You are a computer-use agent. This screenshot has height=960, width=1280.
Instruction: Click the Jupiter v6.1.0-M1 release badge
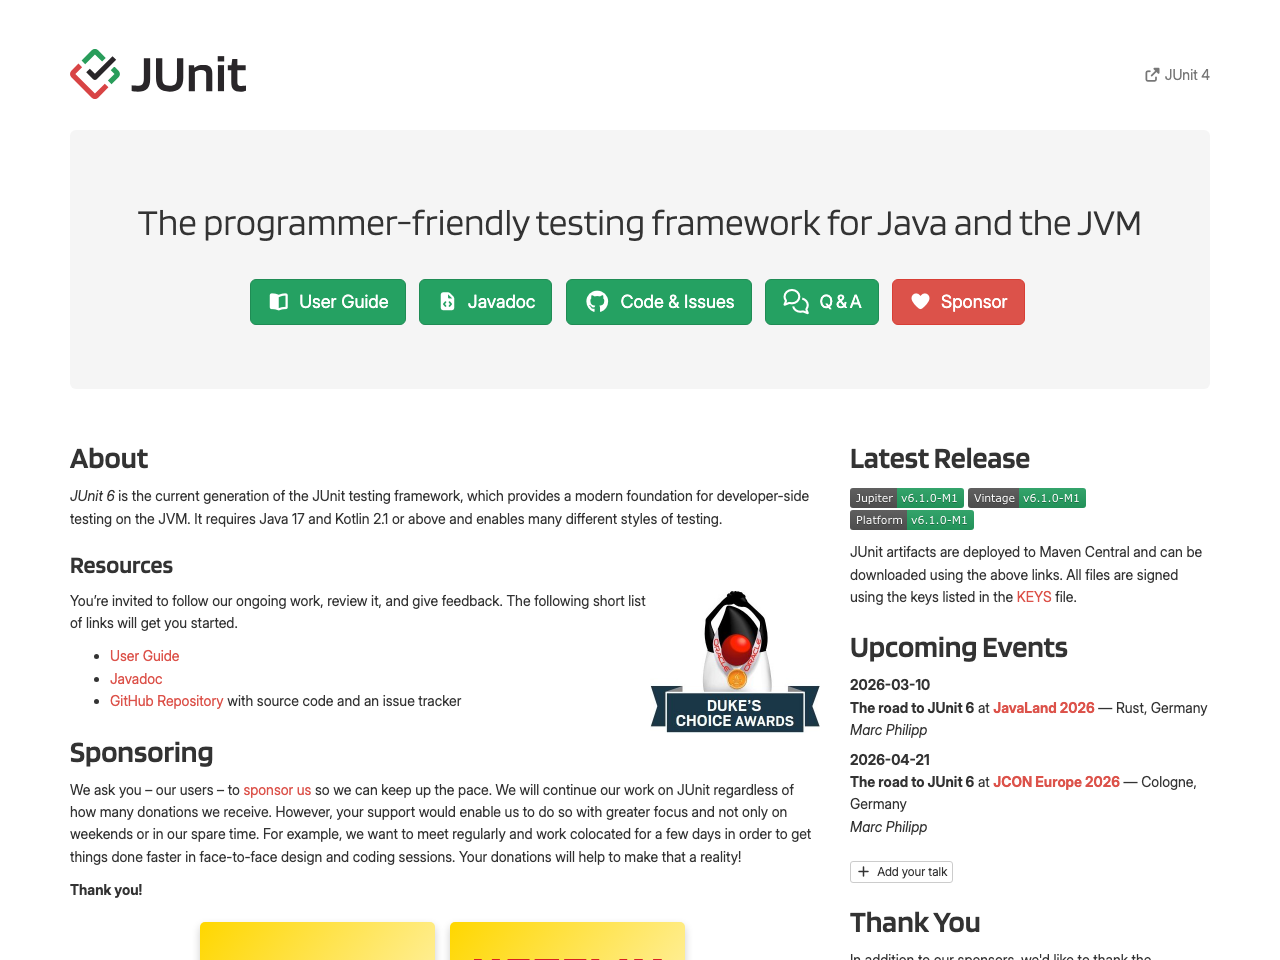(x=906, y=498)
